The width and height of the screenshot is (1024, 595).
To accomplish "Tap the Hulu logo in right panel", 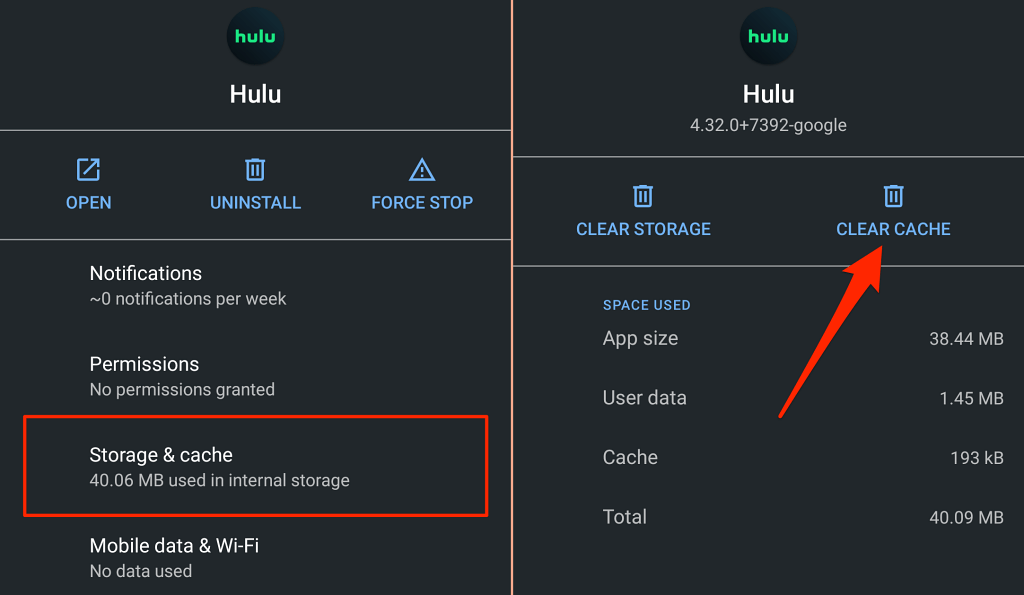I will [768, 36].
